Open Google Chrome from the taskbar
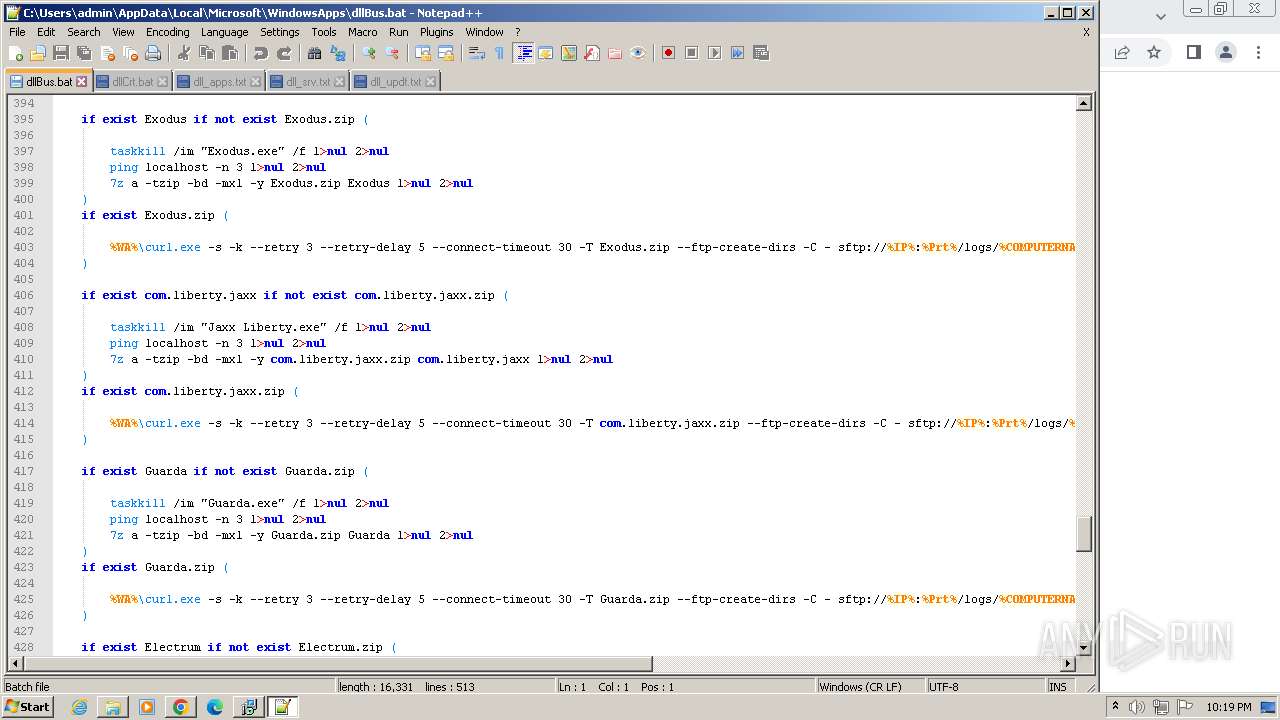 tap(180, 707)
